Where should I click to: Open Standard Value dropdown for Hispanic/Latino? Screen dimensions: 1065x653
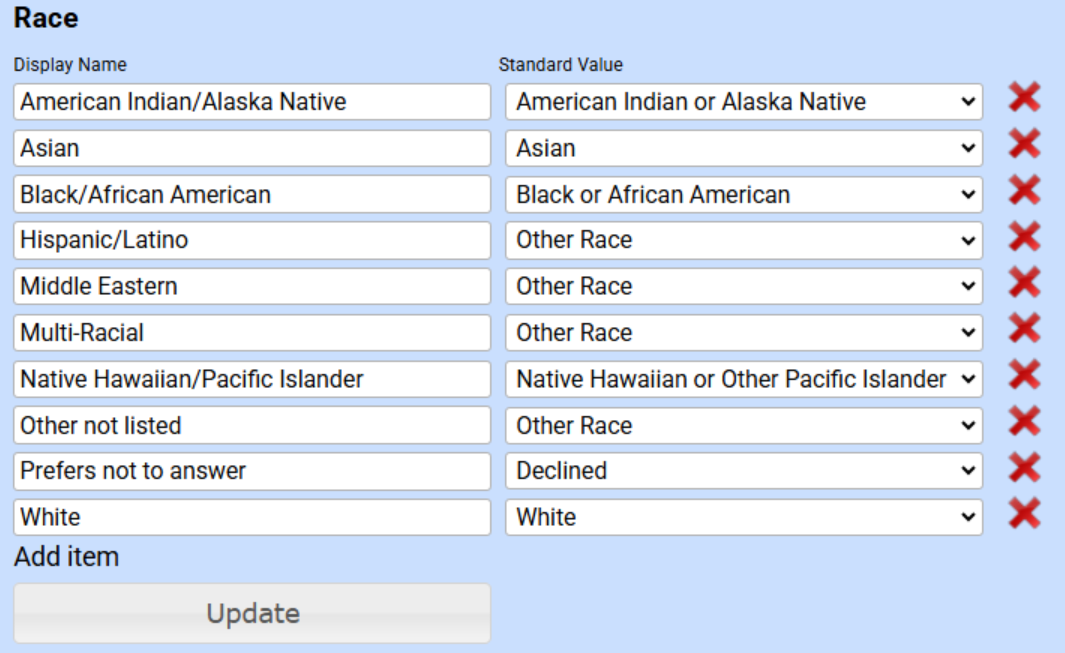click(744, 241)
